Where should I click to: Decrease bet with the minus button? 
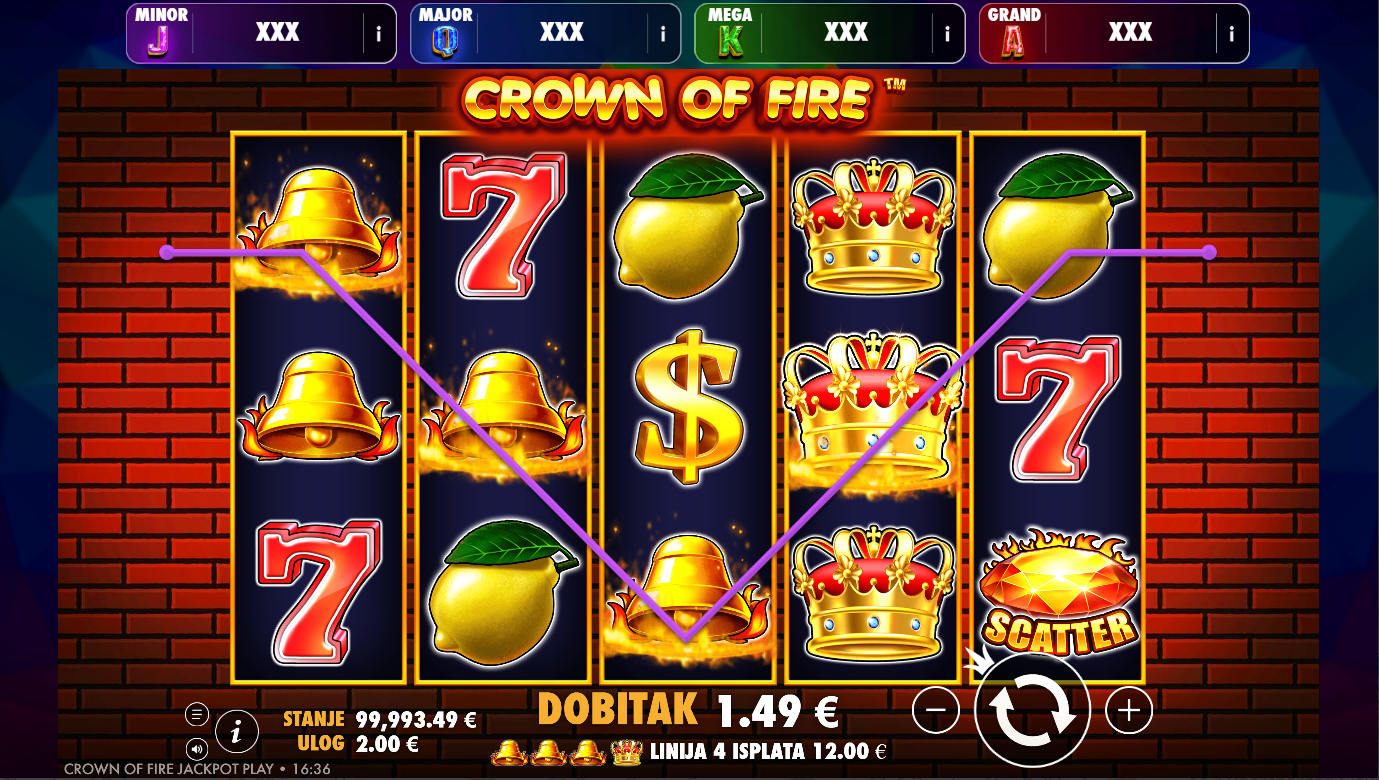point(936,711)
